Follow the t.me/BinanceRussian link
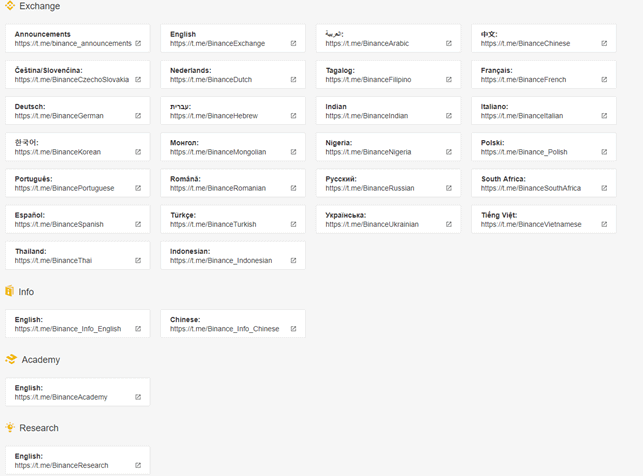This screenshot has height=476, width=643. coord(370,188)
